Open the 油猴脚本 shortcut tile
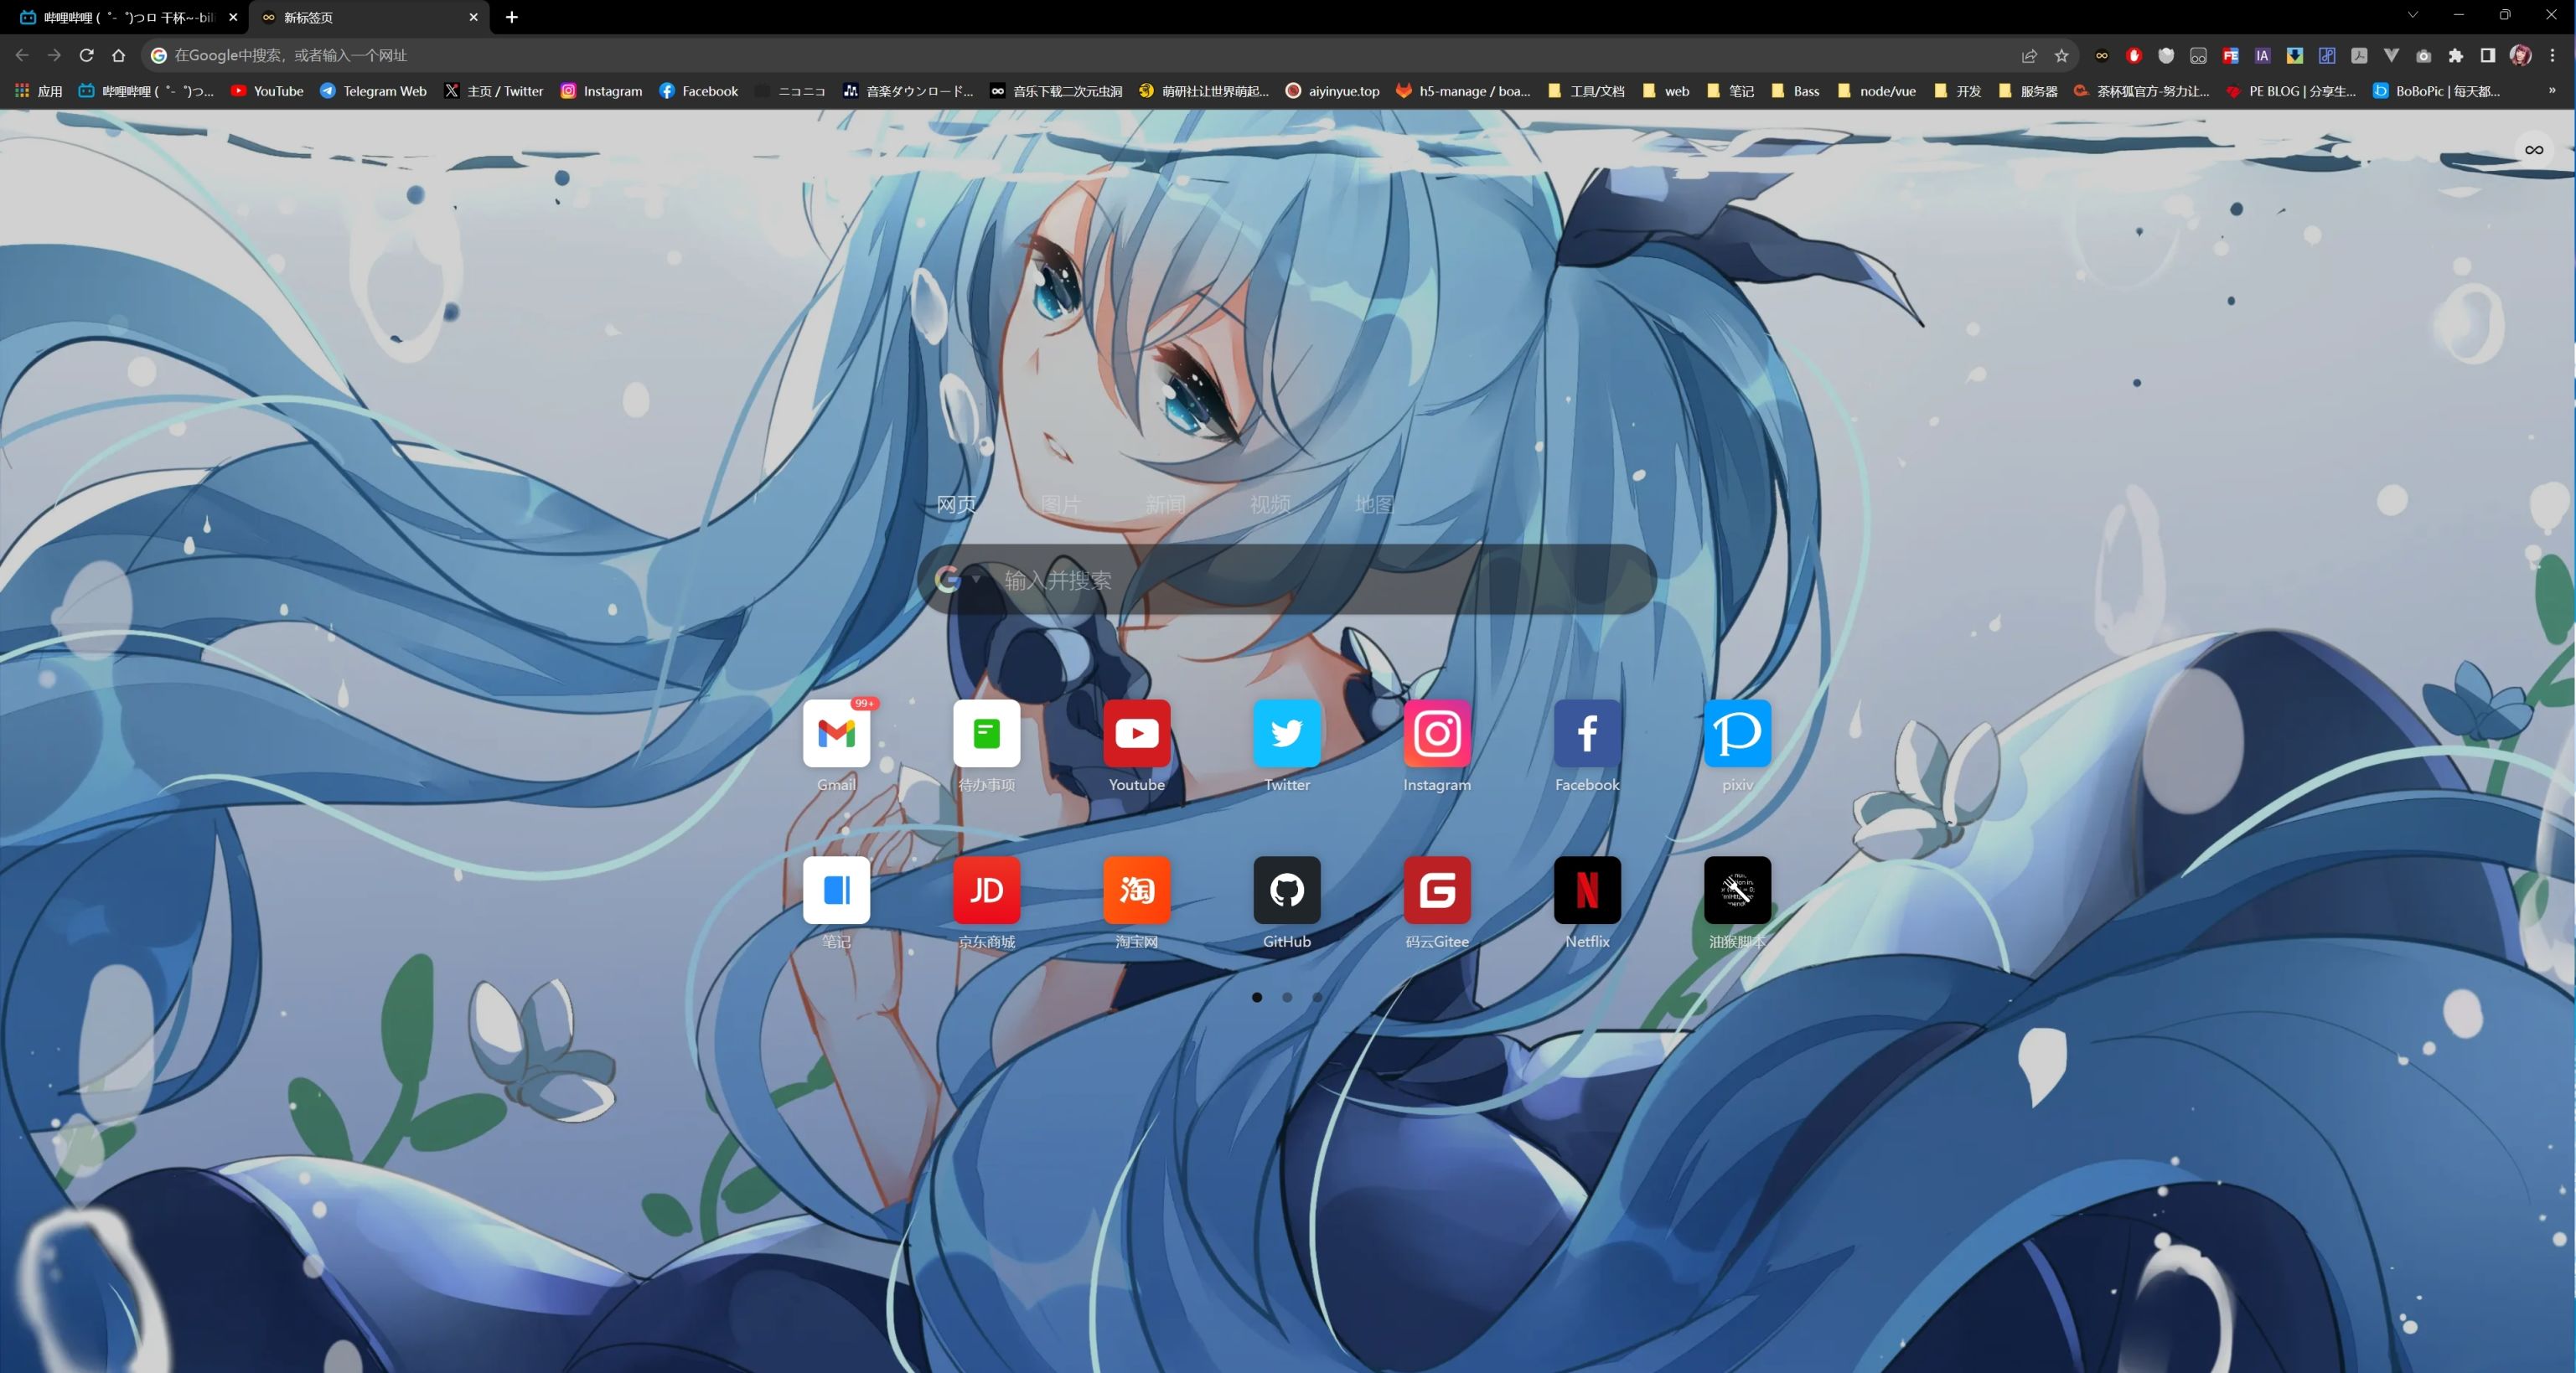Viewport: 2576px width, 1373px height. point(1737,890)
